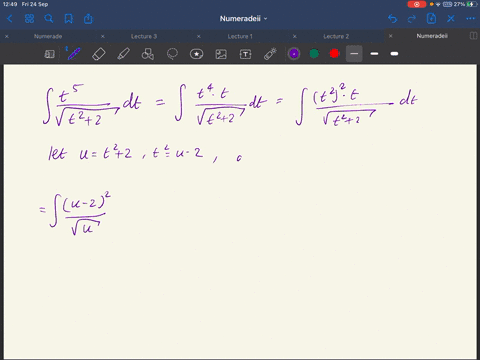The width and height of the screenshot is (480, 360).
Task: Close the Numerade tab
Action: click(7, 36)
